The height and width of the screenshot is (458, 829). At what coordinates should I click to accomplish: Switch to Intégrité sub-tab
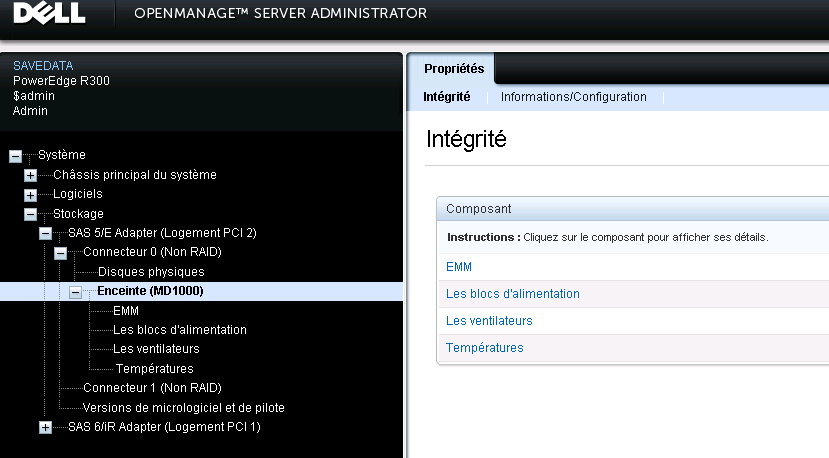446,97
